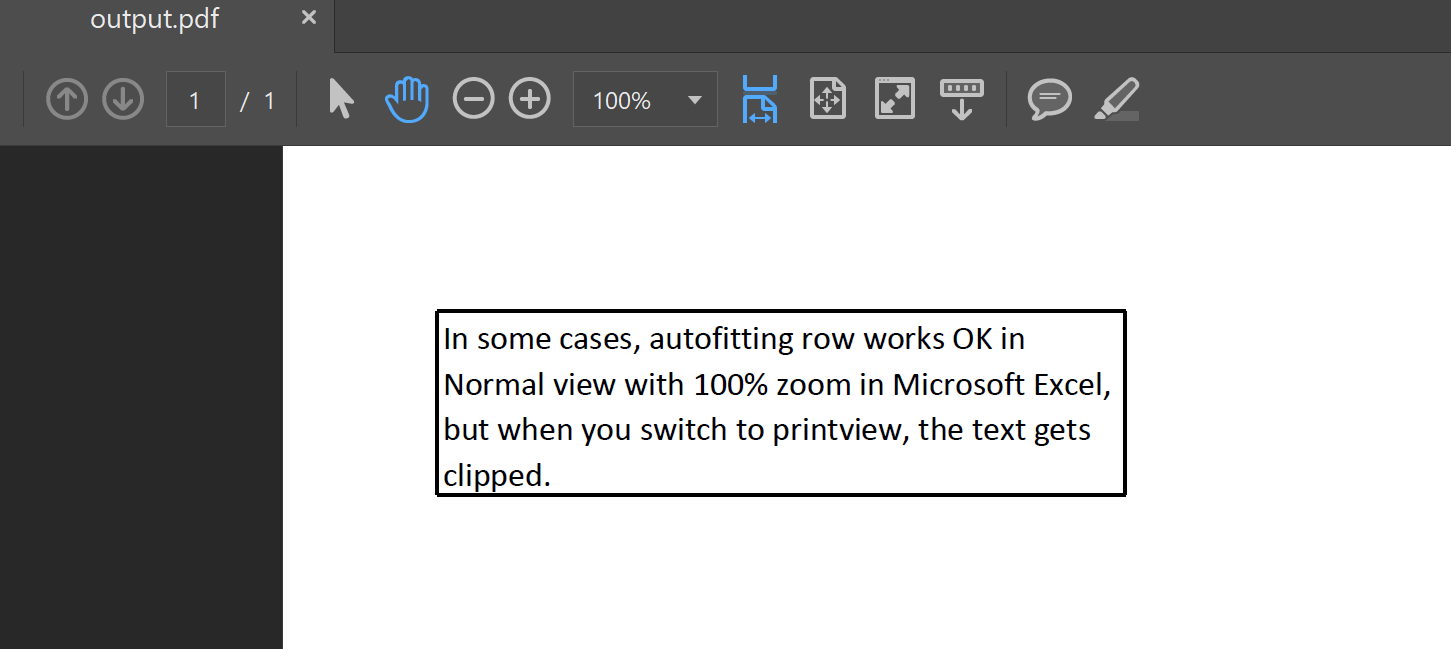Click inside the bordered text box
This screenshot has height=649, width=1451.
coord(780,400)
